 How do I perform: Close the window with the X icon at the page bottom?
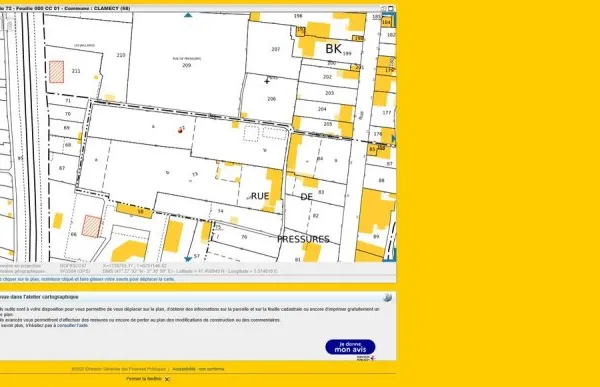tap(167, 379)
